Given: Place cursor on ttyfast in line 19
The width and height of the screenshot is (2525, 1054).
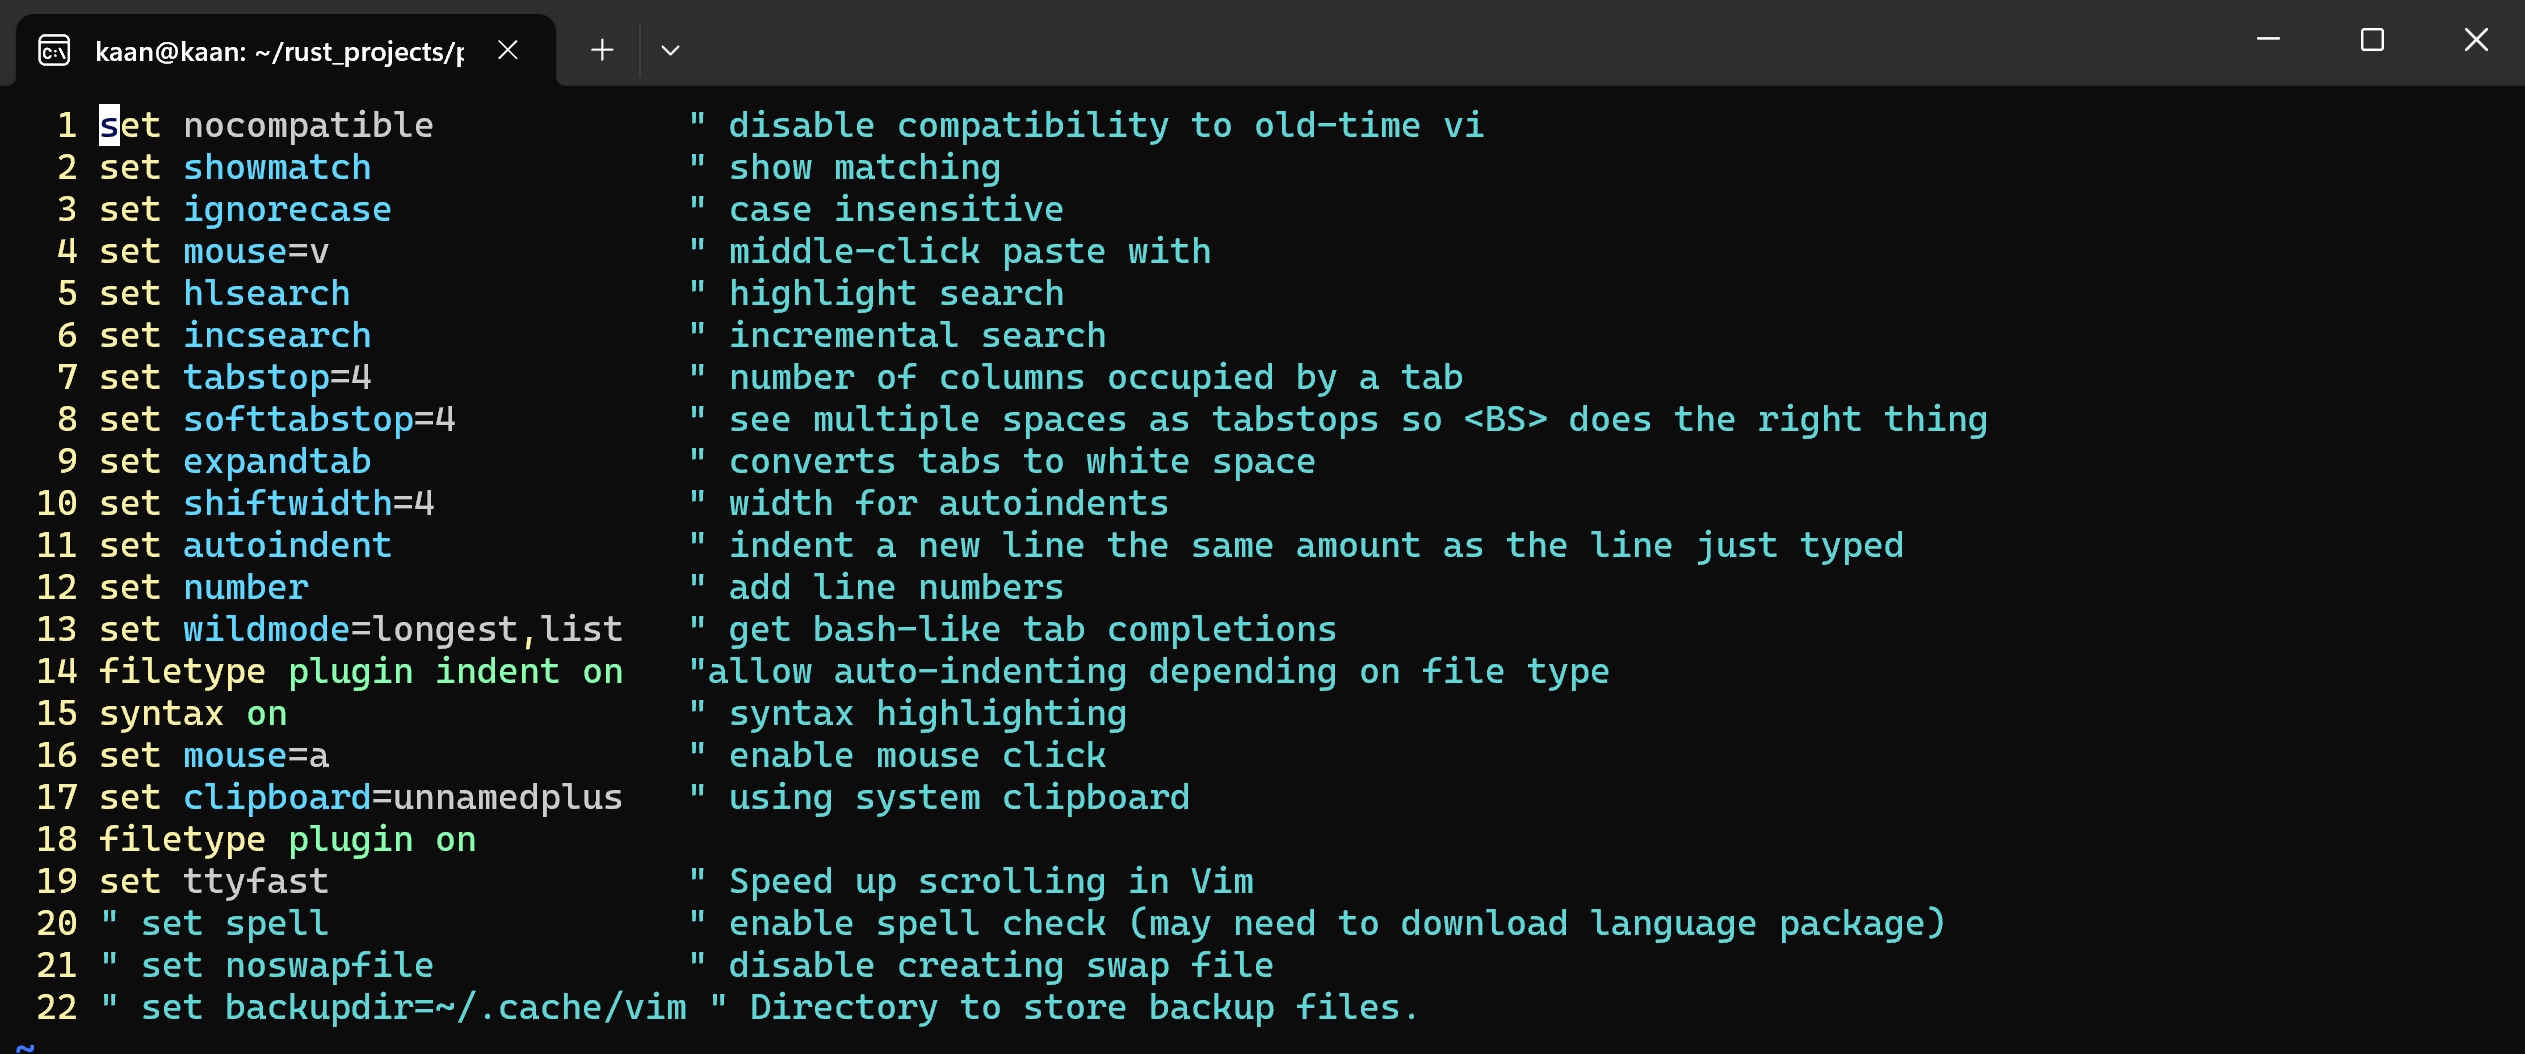Looking at the screenshot, I should [256, 882].
